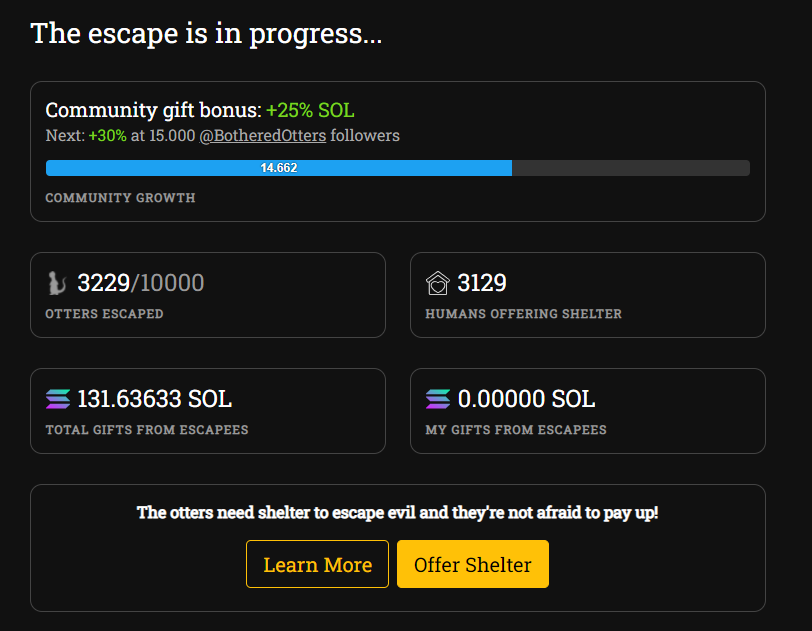Click the MY GIFTS FROM ESCAPEES label
The width and height of the screenshot is (812, 631).
(x=515, y=430)
